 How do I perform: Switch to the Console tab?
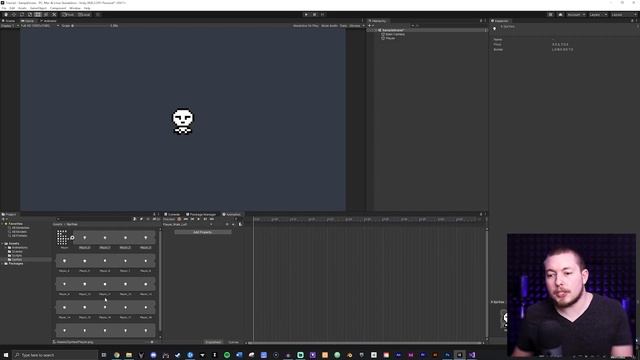click(172, 214)
